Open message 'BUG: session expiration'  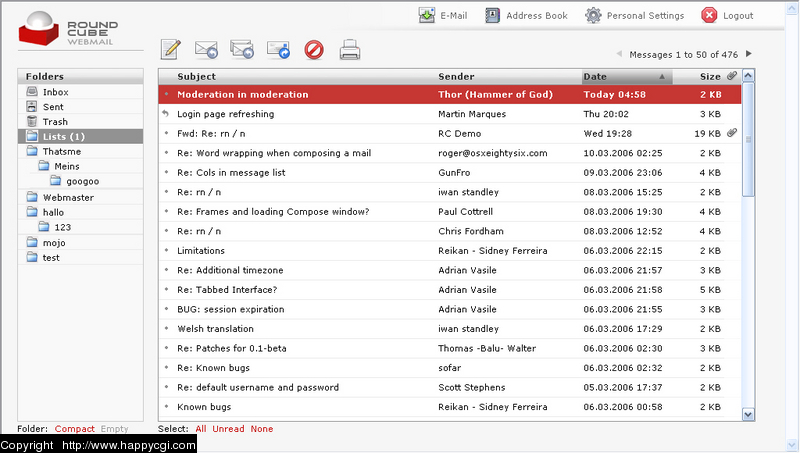(231, 309)
